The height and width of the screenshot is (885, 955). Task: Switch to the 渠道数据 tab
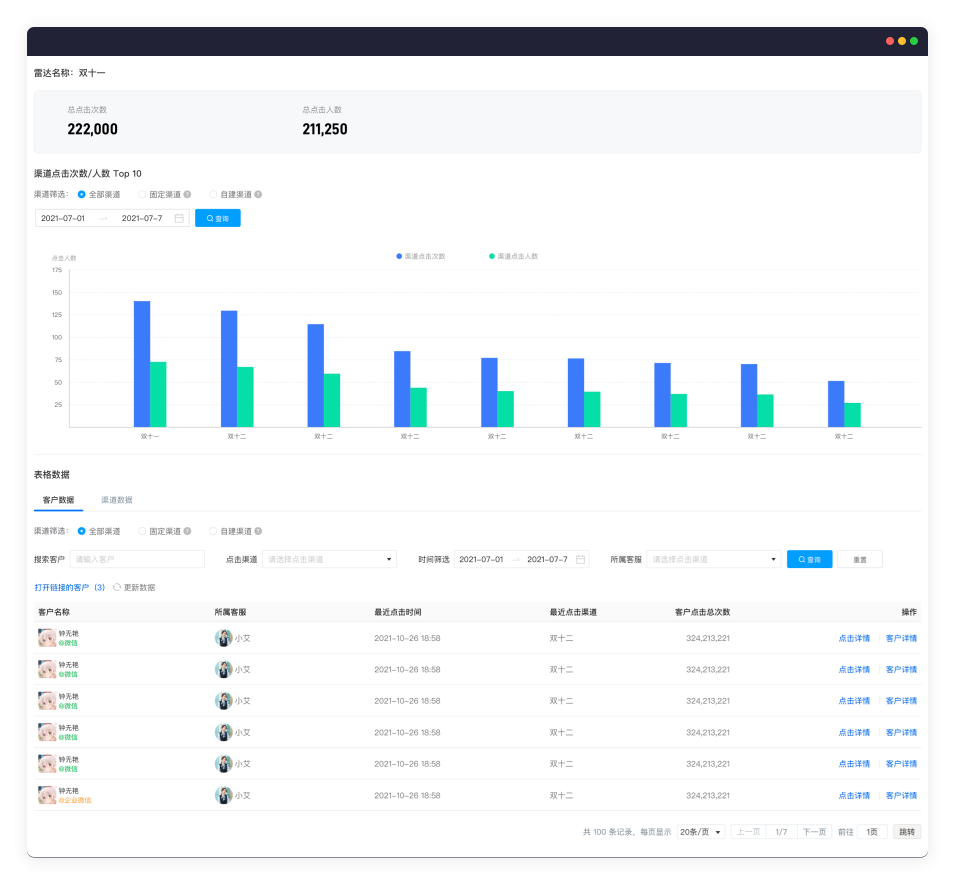tap(117, 500)
